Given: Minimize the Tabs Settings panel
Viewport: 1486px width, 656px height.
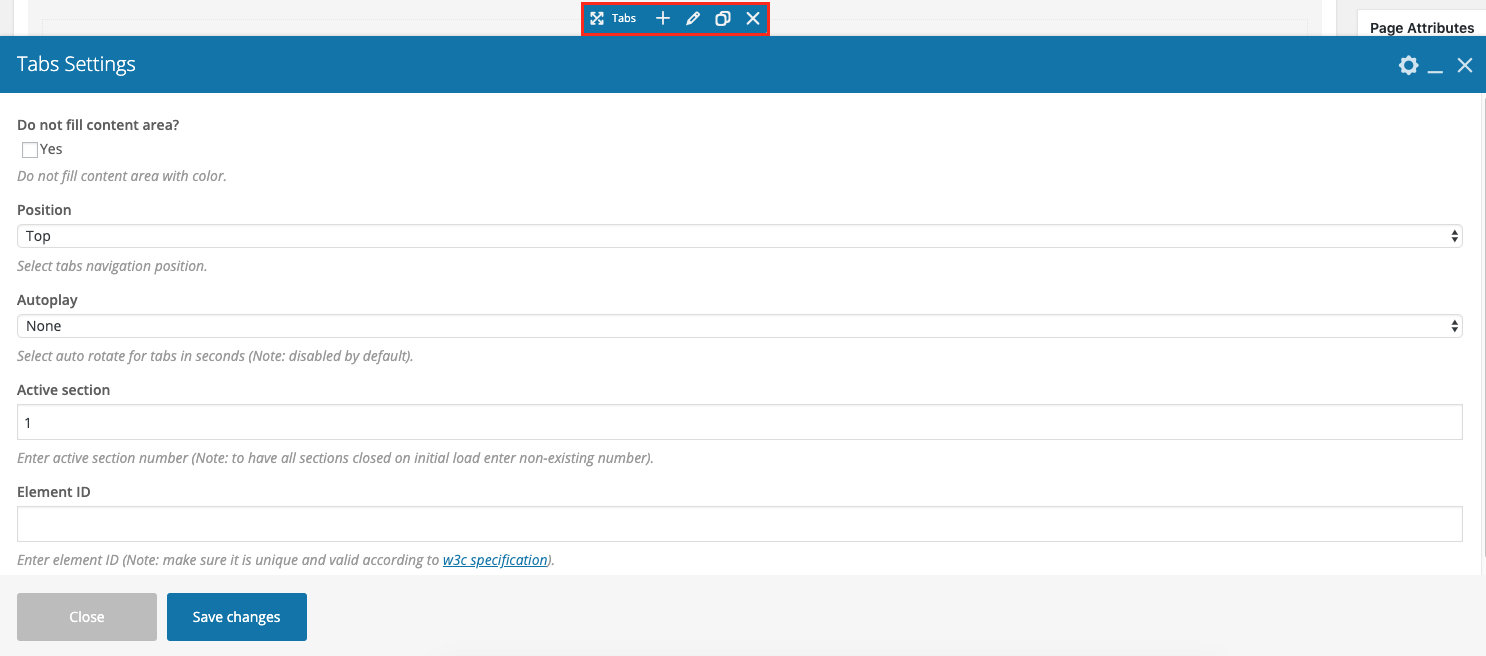Looking at the screenshot, I should pos(1435,66).
